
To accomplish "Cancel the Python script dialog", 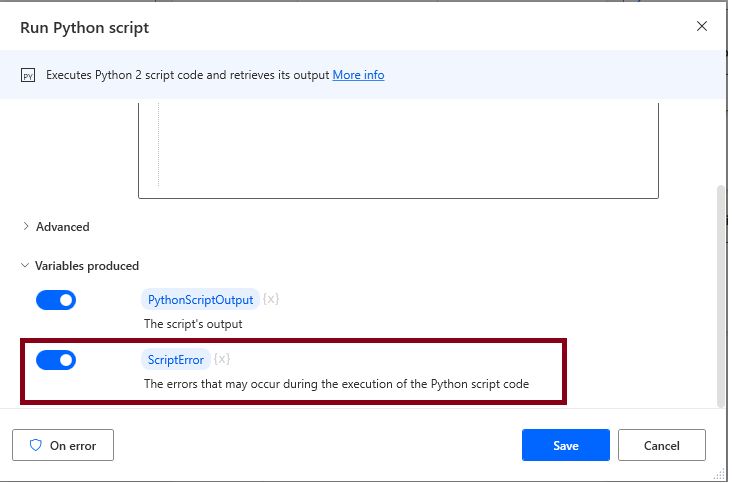I will click(661, 445).
